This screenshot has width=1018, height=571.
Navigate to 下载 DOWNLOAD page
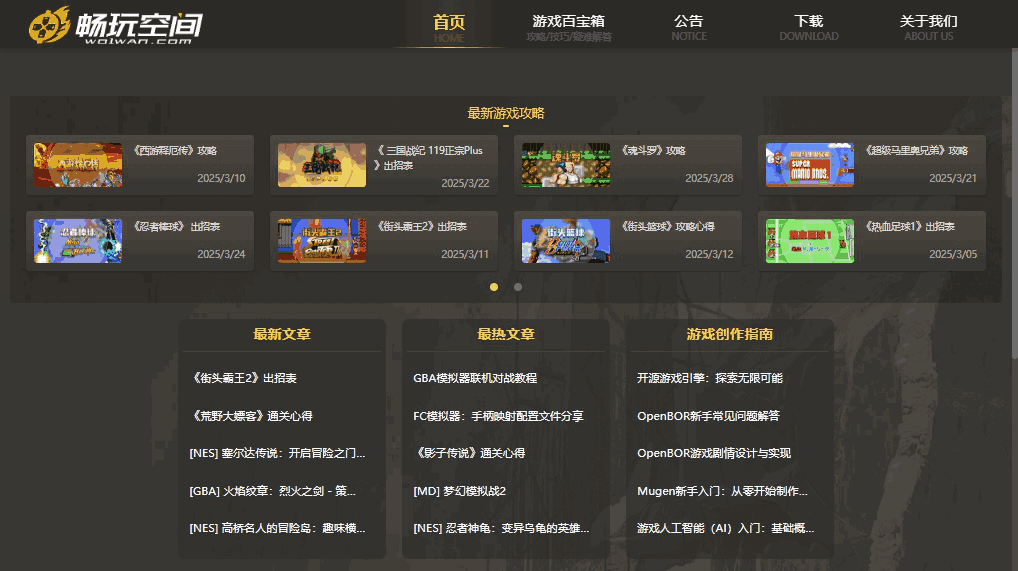coord(808,26)
